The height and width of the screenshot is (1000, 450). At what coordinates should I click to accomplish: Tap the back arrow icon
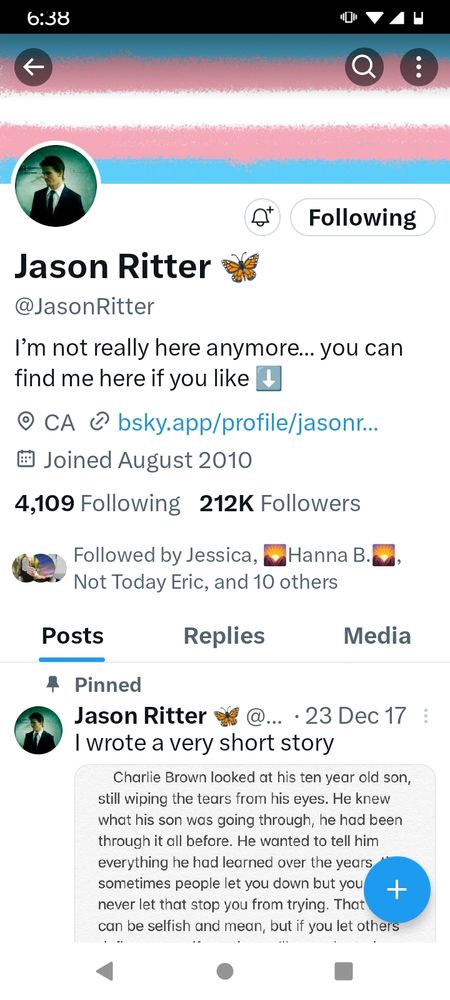click(33, 68)
